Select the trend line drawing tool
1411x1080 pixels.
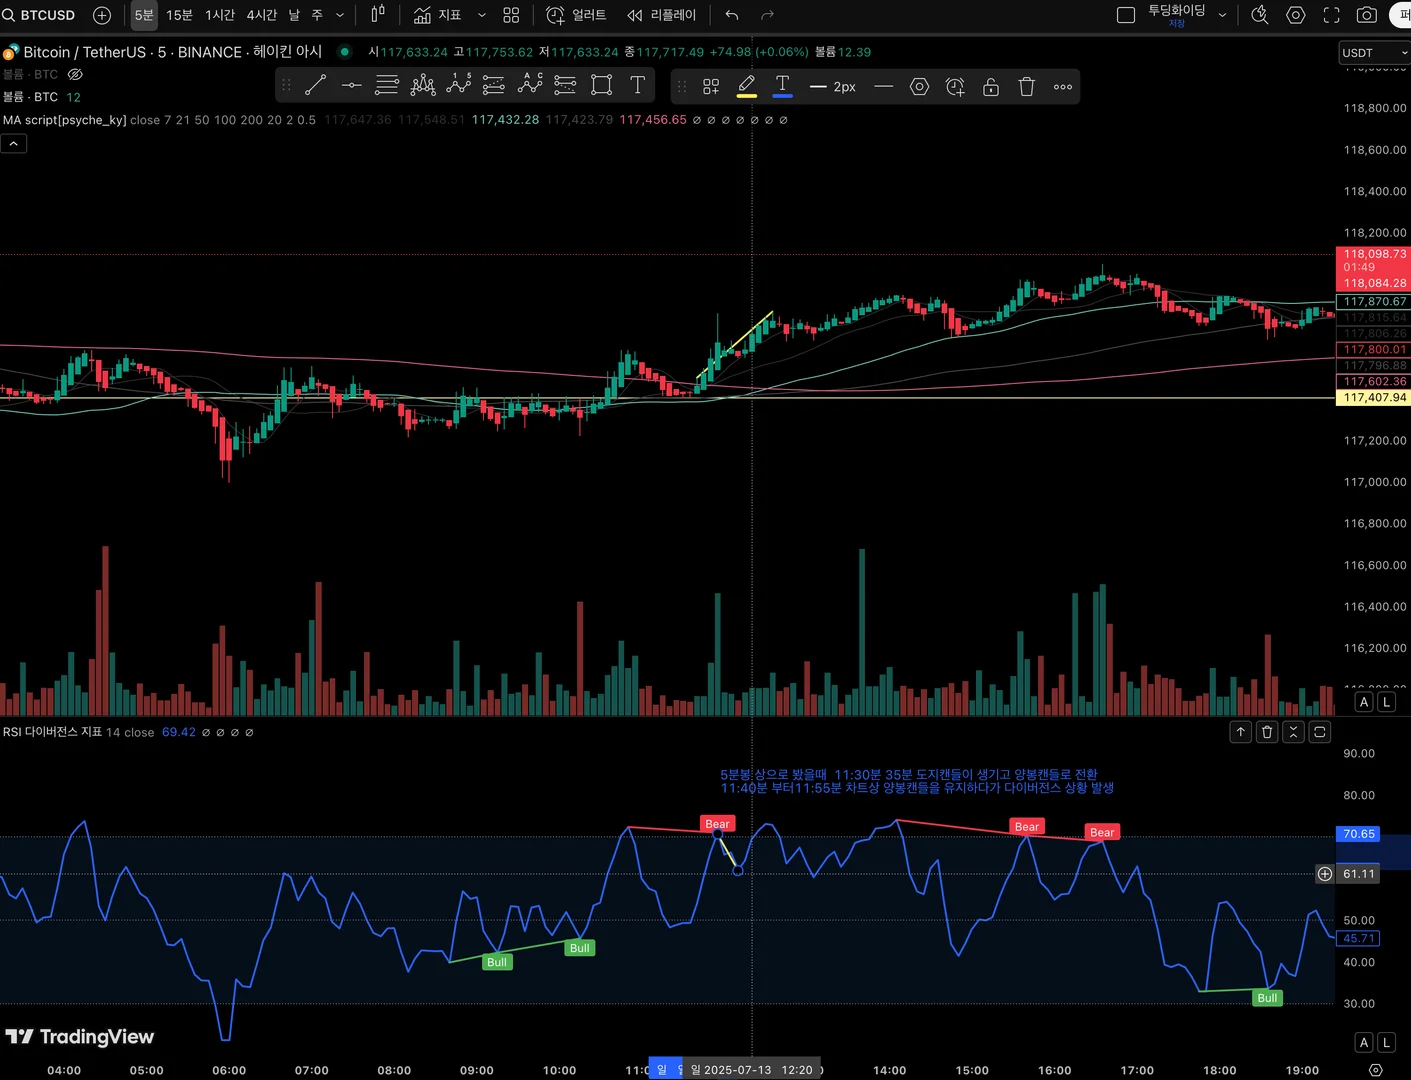coord(315,86)
